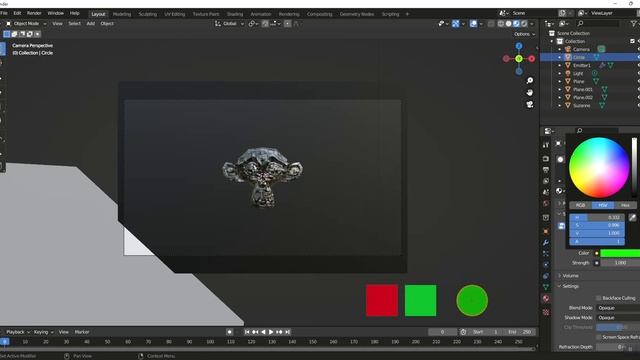Switch to the Modeling workspace tab
640x360 pixels.
[122, 14]
